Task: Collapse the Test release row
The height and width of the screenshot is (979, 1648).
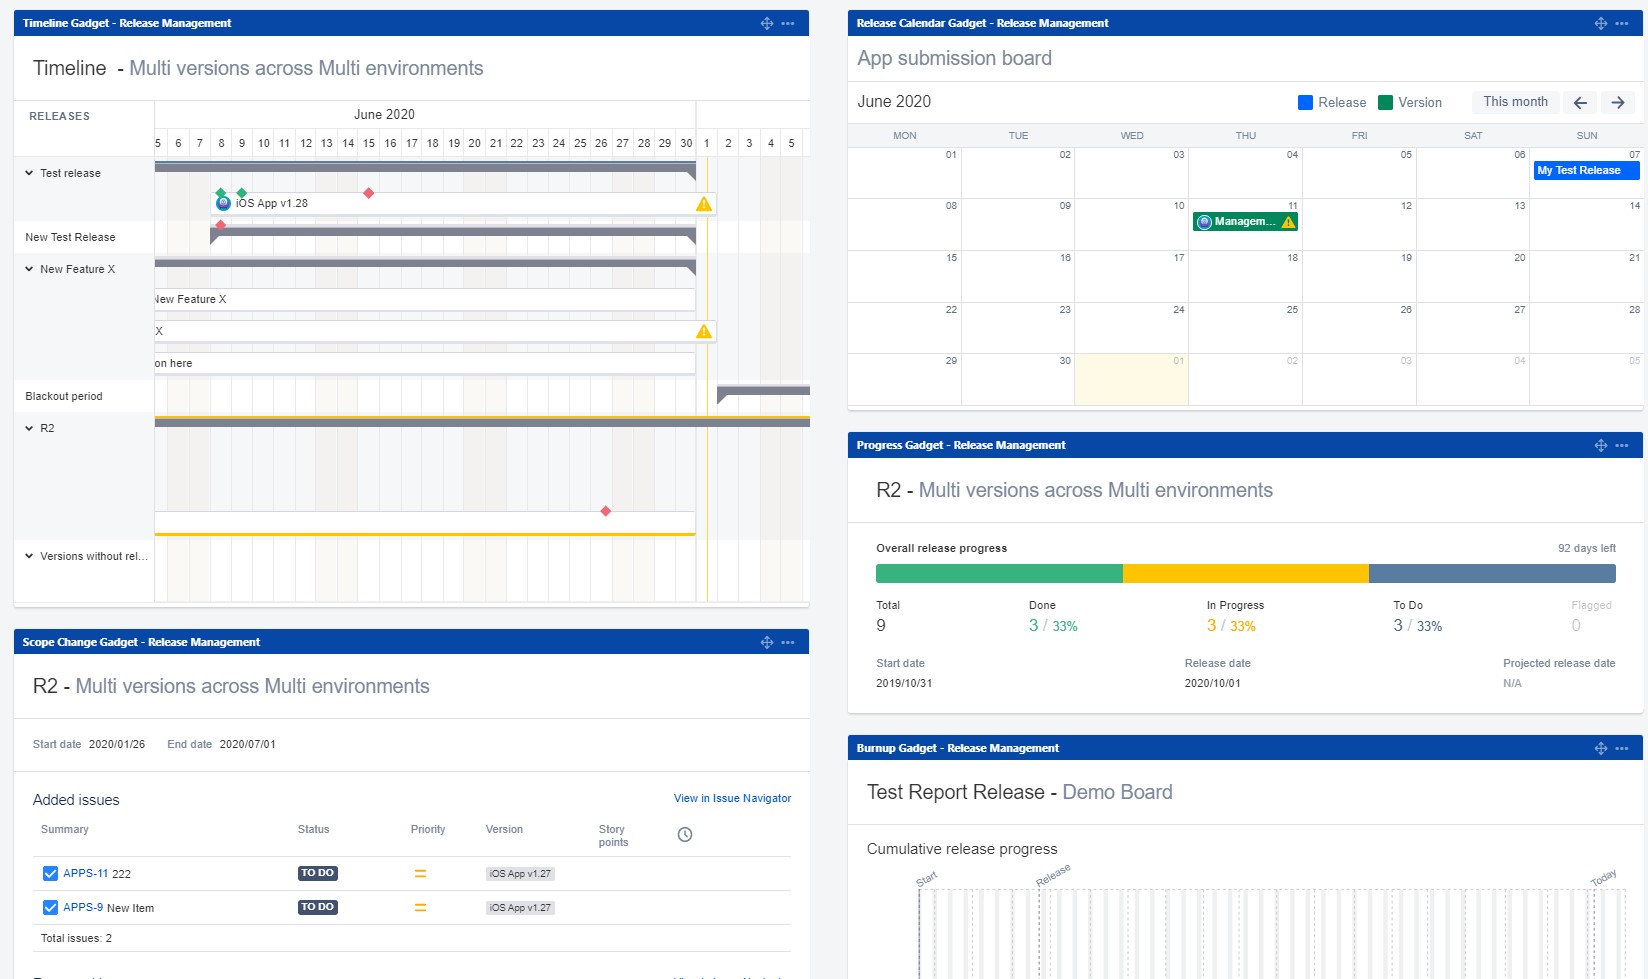Action: 29,173
